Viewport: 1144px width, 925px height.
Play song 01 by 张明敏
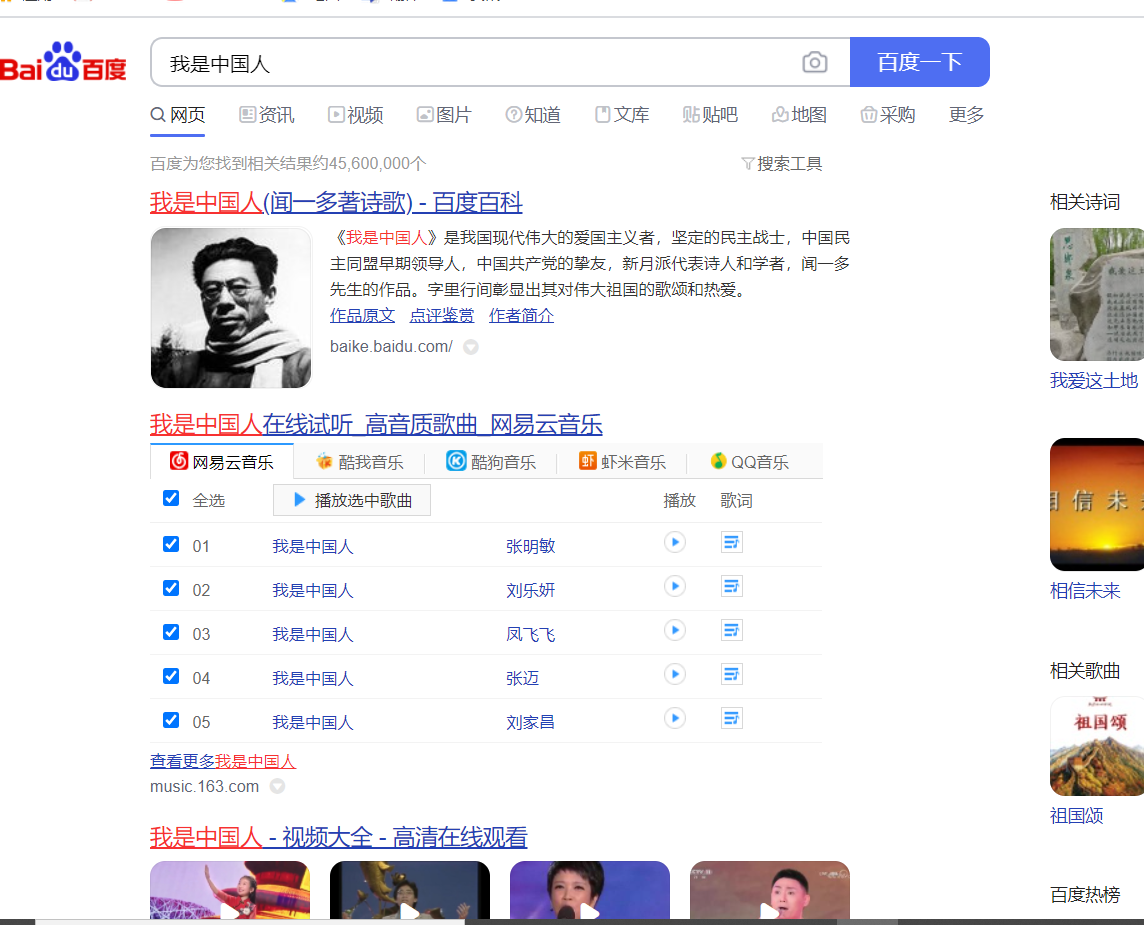(x=675, y=542)
